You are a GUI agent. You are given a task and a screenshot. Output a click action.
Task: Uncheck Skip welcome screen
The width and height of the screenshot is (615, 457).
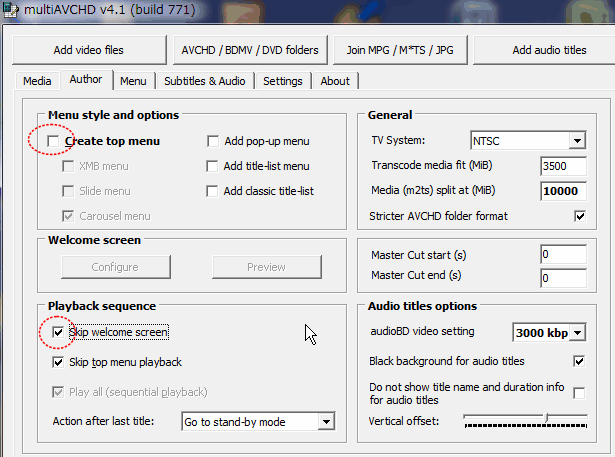pos(58,332)
